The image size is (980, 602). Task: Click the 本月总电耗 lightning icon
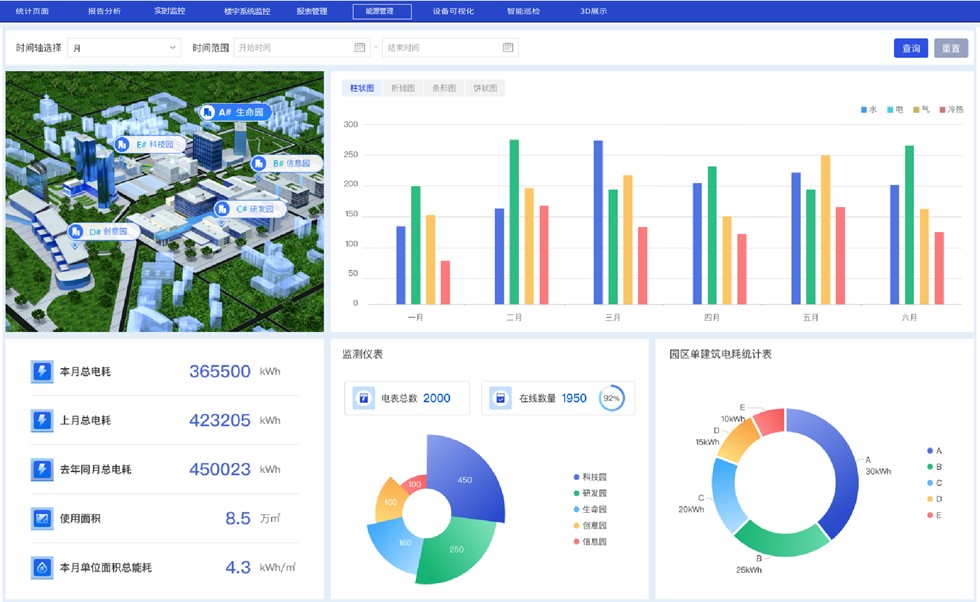pyautogui.click(x=42, y=371)
